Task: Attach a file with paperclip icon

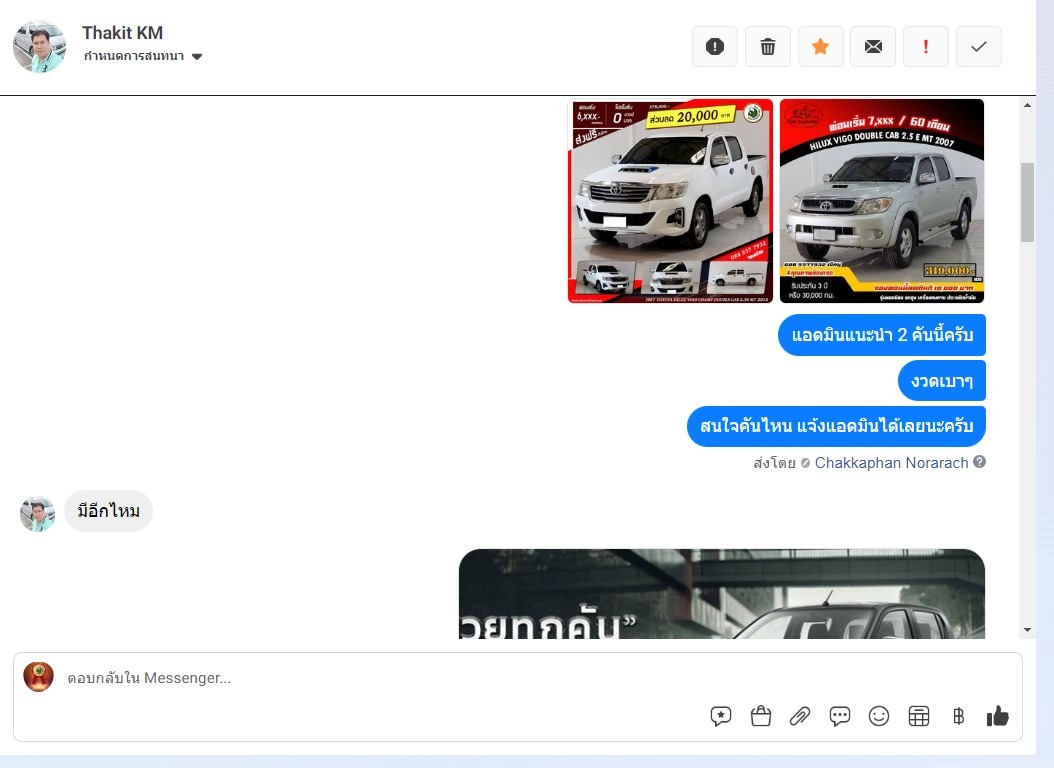Action: click(800, 716)
